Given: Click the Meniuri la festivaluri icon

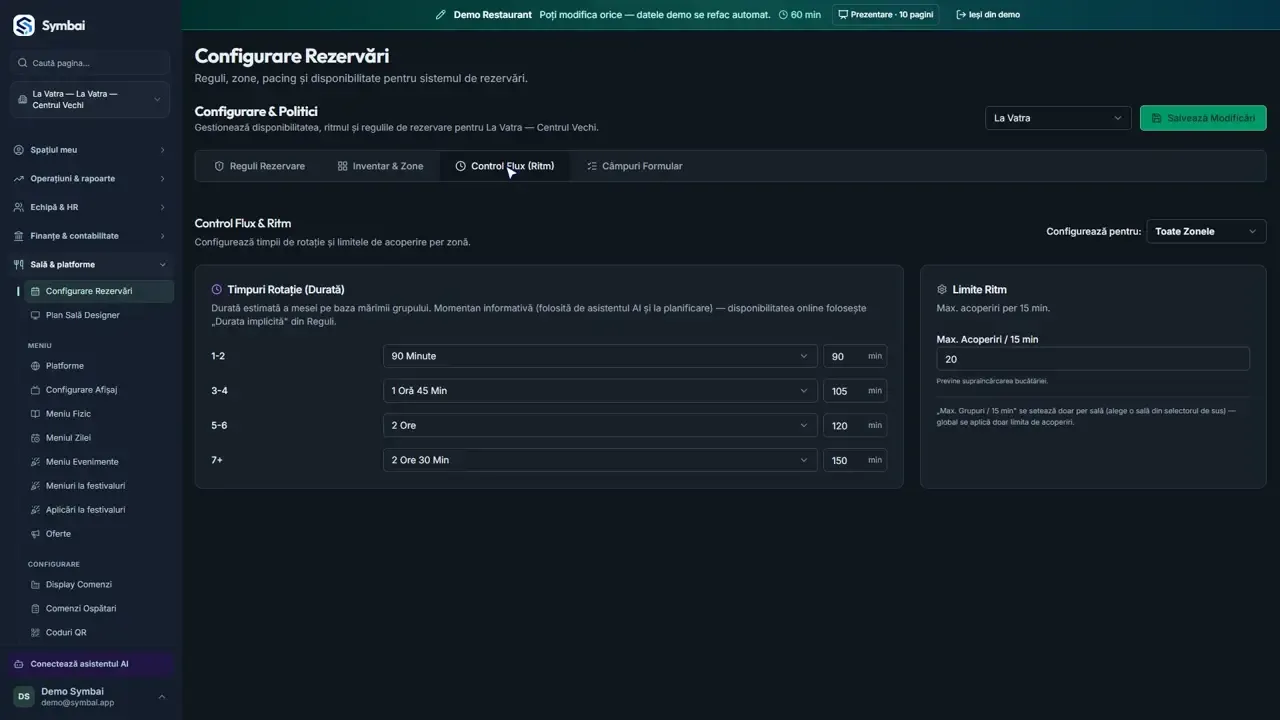Looking at the screenshot, I should [x=36, y=486].
